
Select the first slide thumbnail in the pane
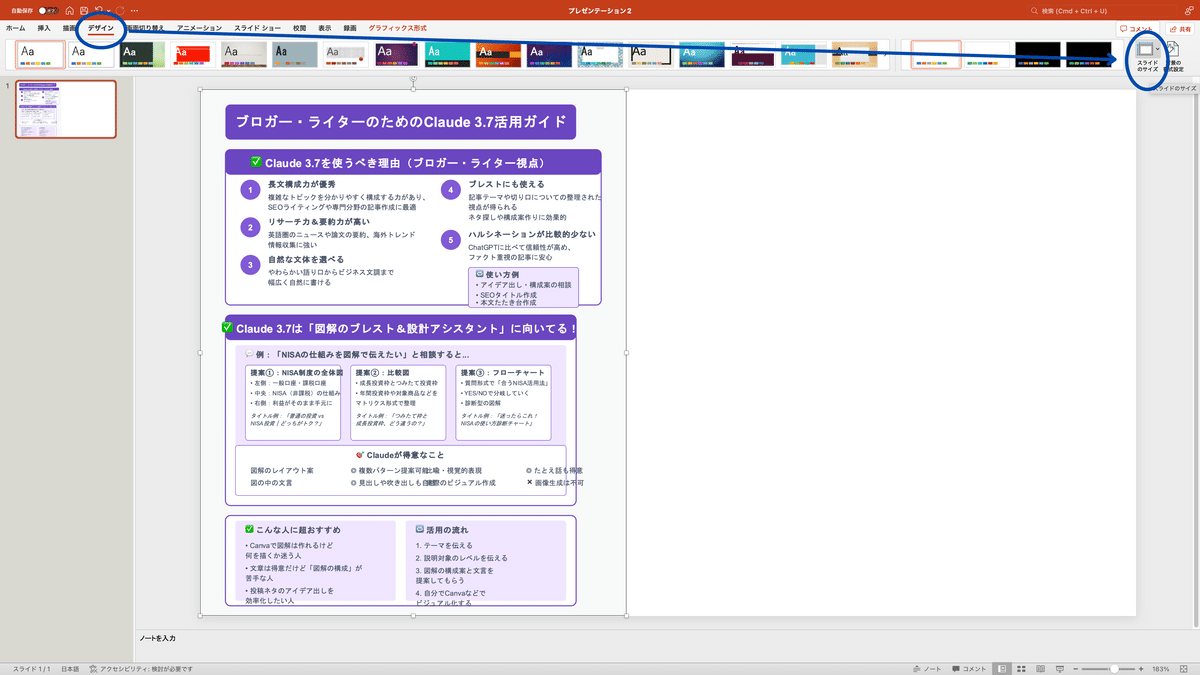pyautogui.click(x=65, y=108)
